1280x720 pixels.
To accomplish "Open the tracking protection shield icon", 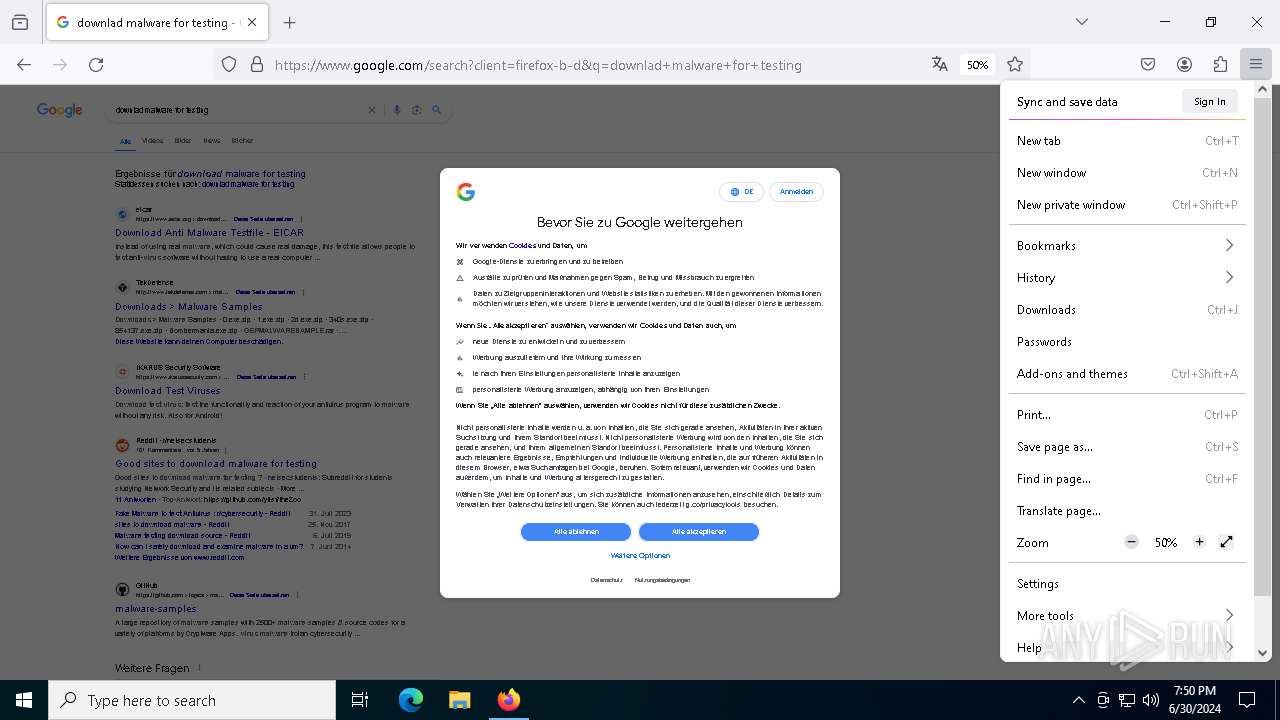I will coord(229,65).
